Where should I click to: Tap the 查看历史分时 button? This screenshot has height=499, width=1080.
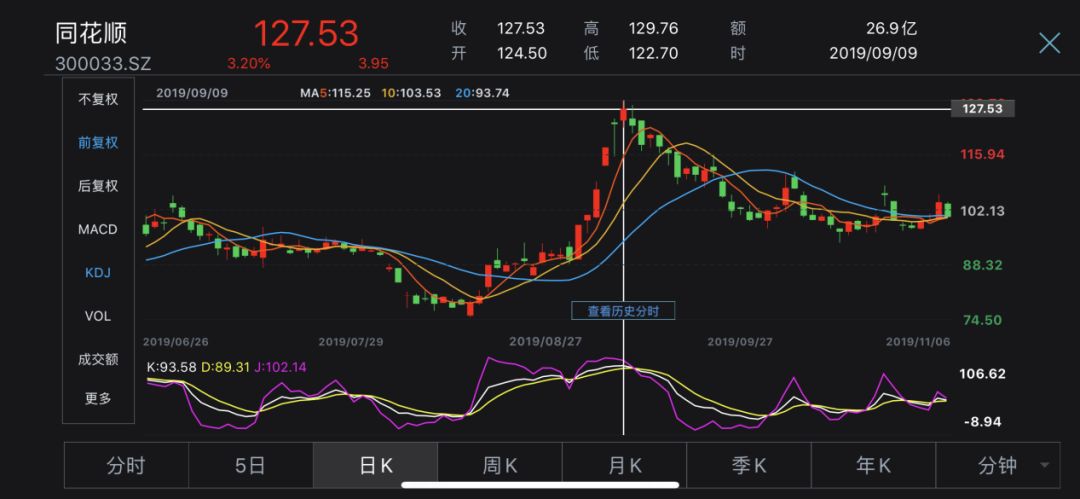coord(623,312)
